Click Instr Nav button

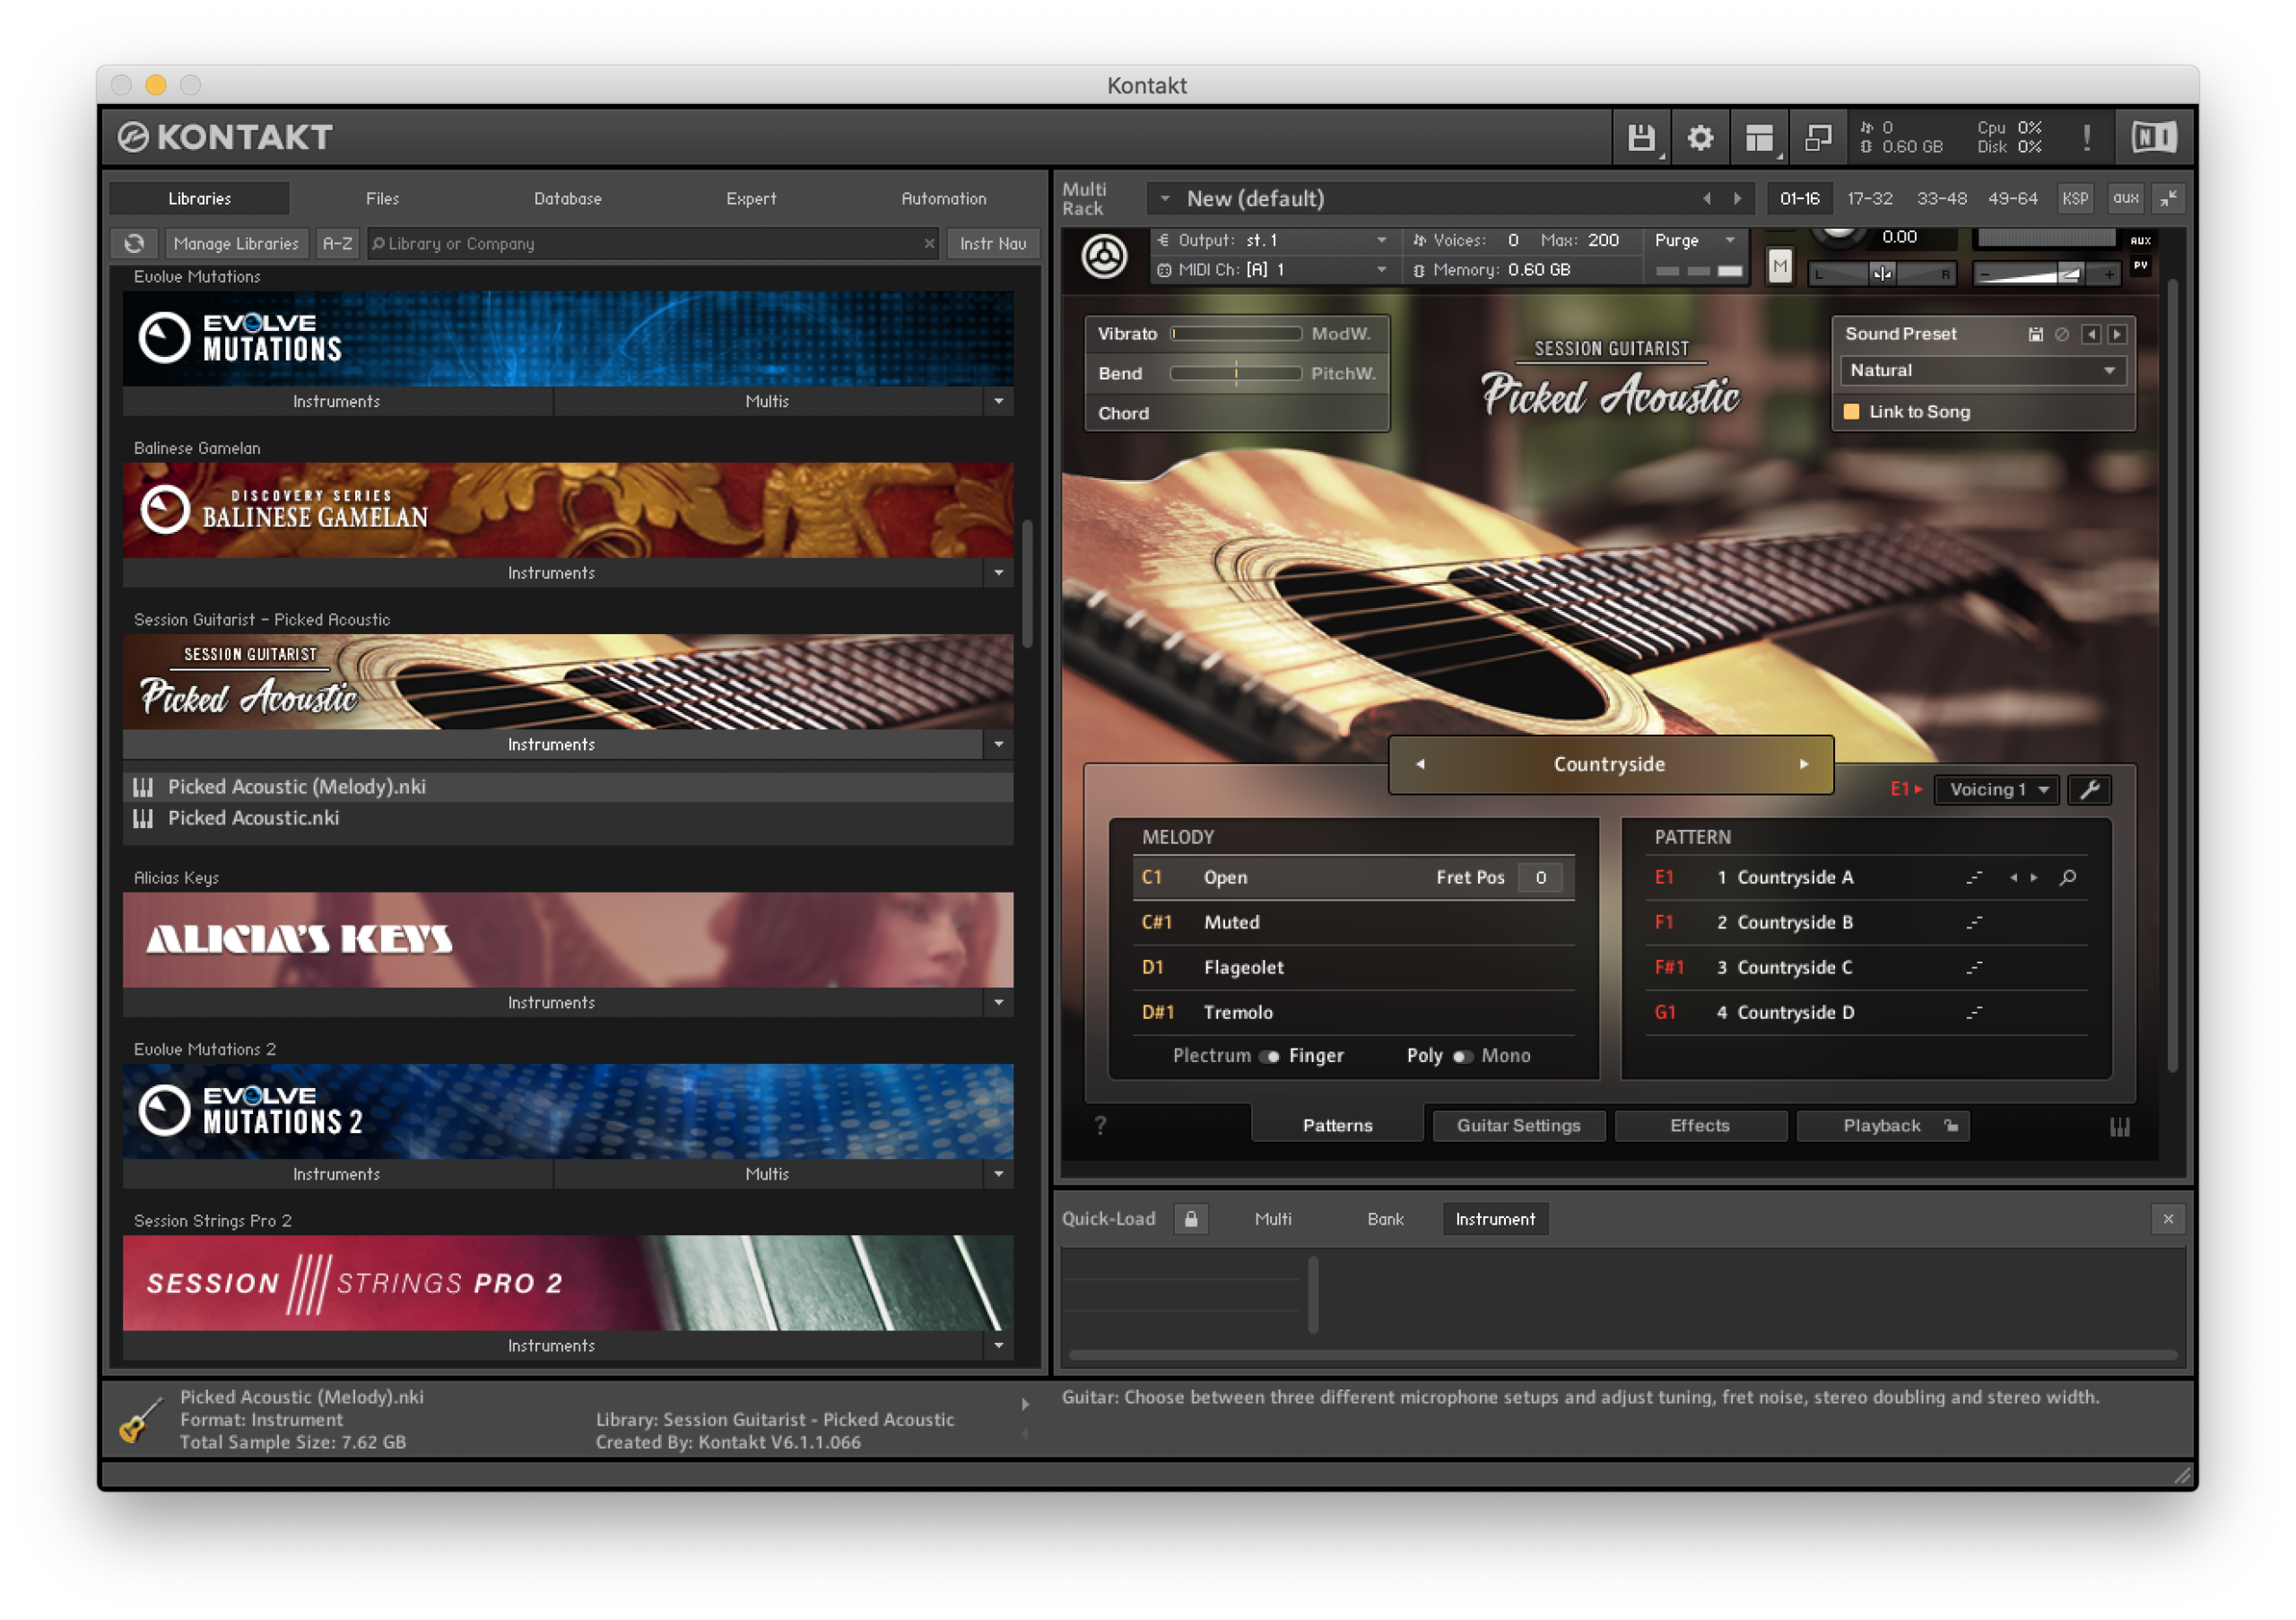click(x=993, y=244)
